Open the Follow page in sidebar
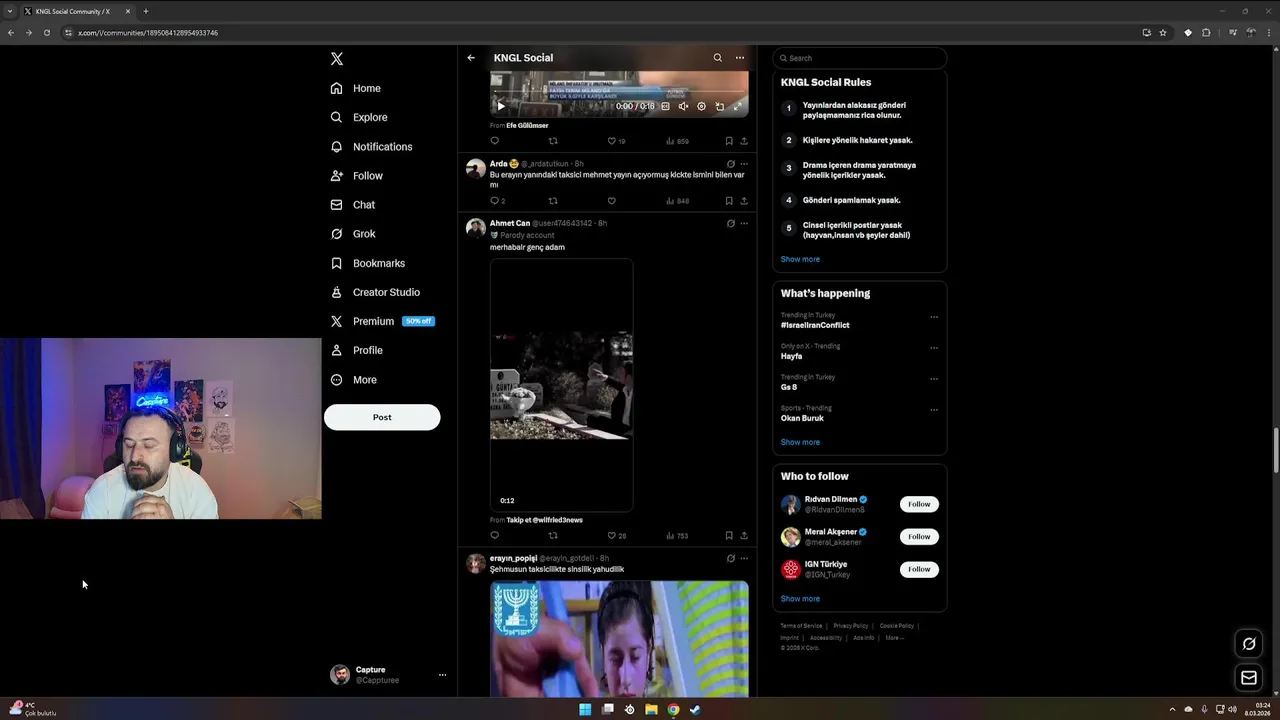The width and height of the screenshot is (1280, 720). pyautogui.click(x=357, y=176)
